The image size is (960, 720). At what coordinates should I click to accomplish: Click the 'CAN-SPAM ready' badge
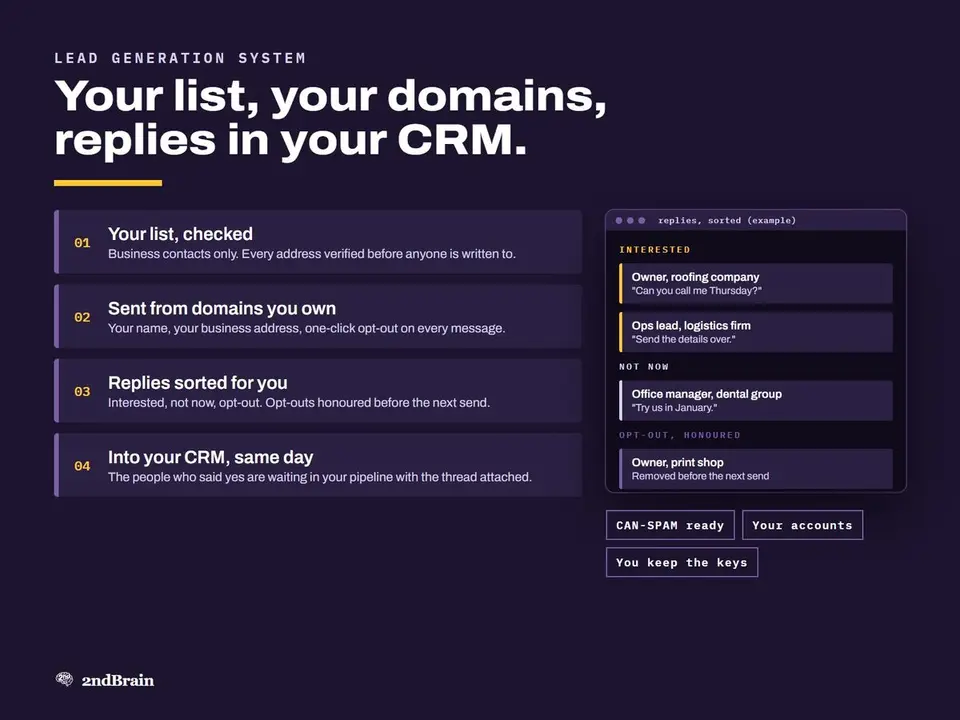(x=670, y=525)
